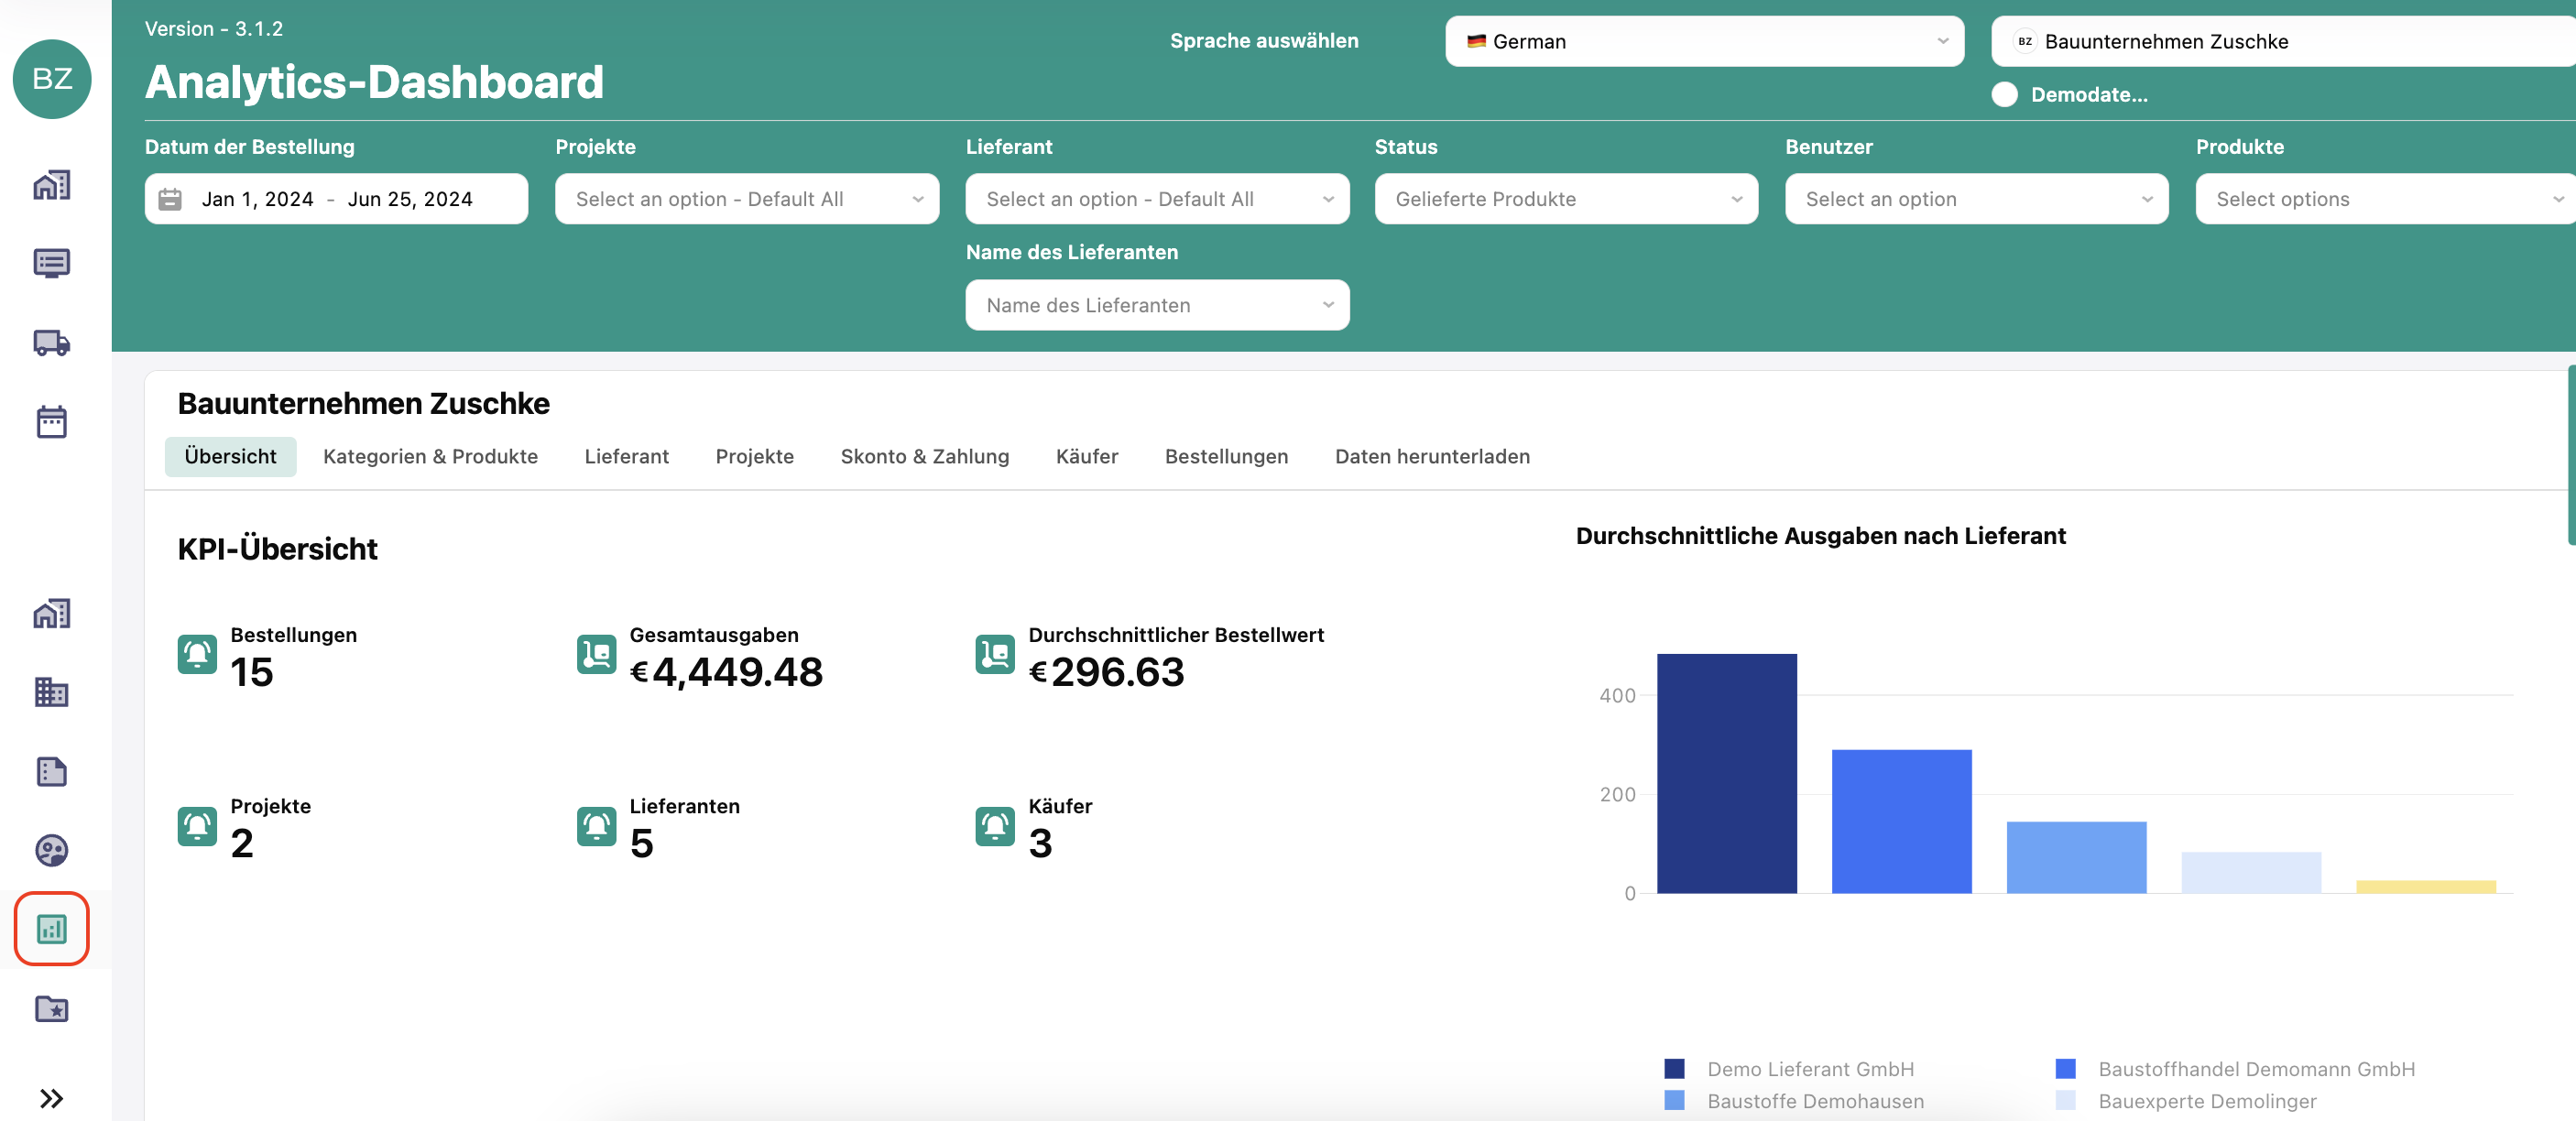Switch to the Lieferant tab

pos(626,456)
